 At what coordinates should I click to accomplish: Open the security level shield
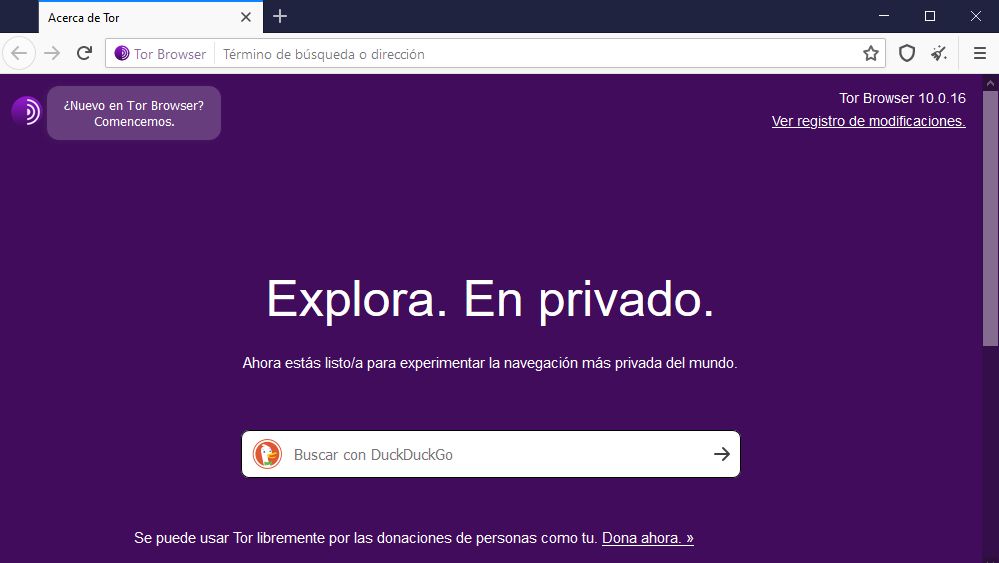(907, 53)
